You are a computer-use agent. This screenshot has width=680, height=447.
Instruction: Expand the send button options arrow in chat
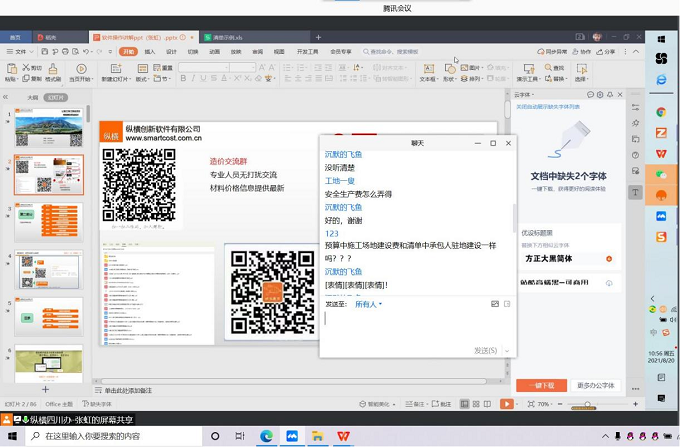507,350
